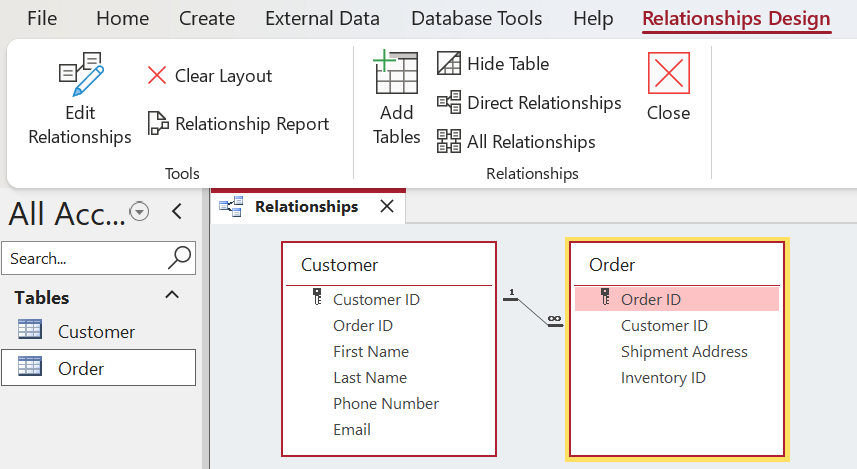Open the File menu
Screen dimensions: 857x469
[x=42, y=19]
